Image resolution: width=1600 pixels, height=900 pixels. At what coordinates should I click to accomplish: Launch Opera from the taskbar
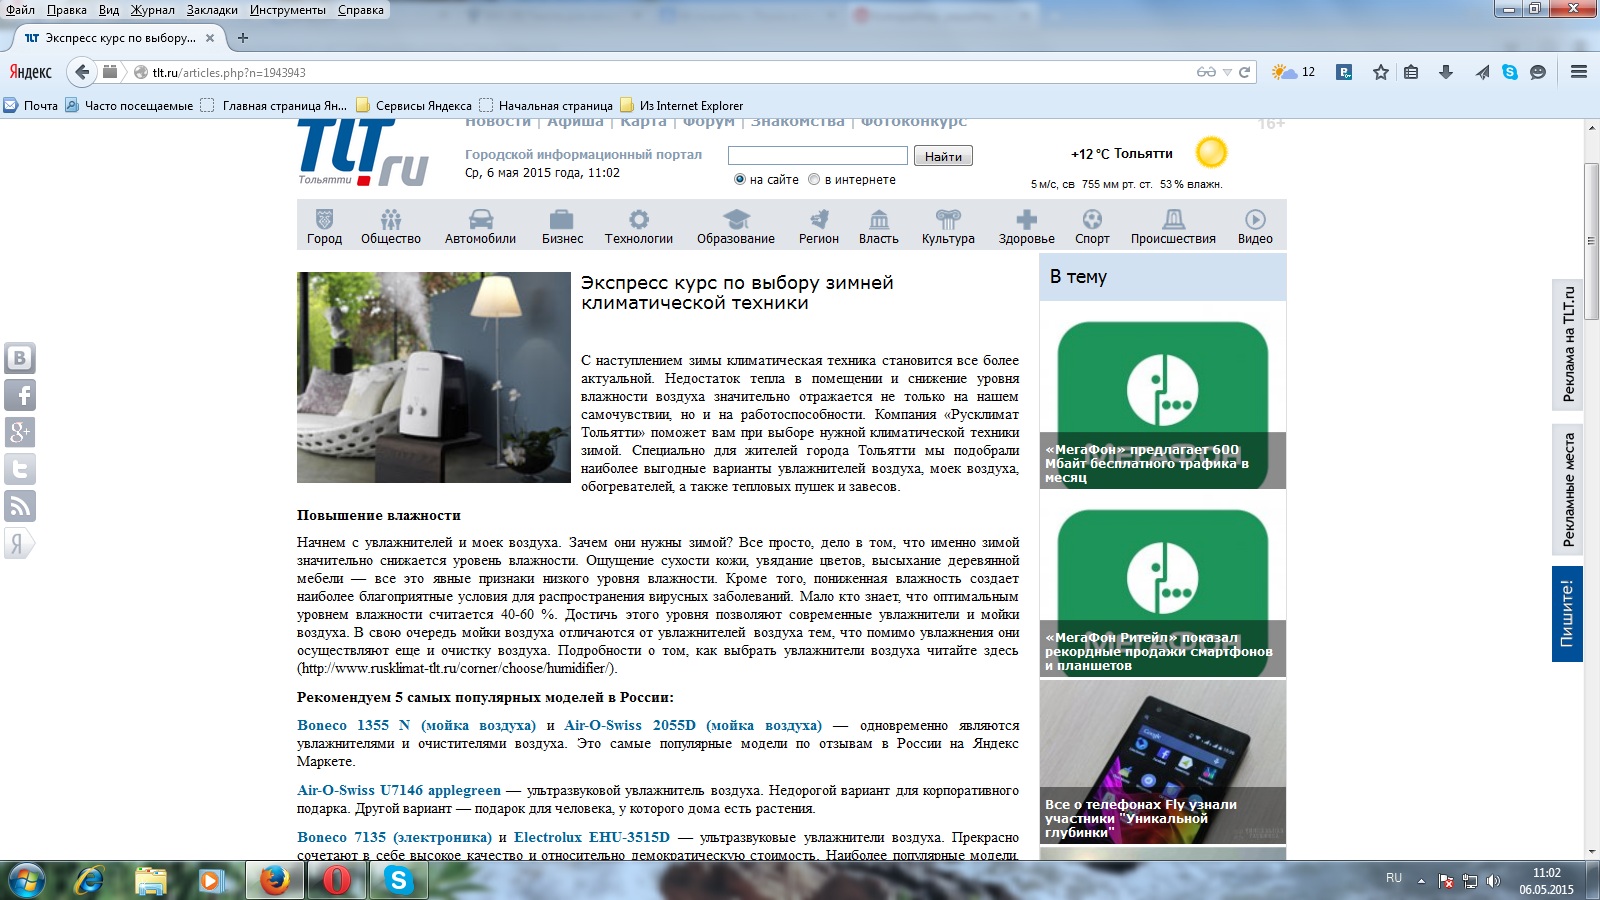(x=337, y=881)
